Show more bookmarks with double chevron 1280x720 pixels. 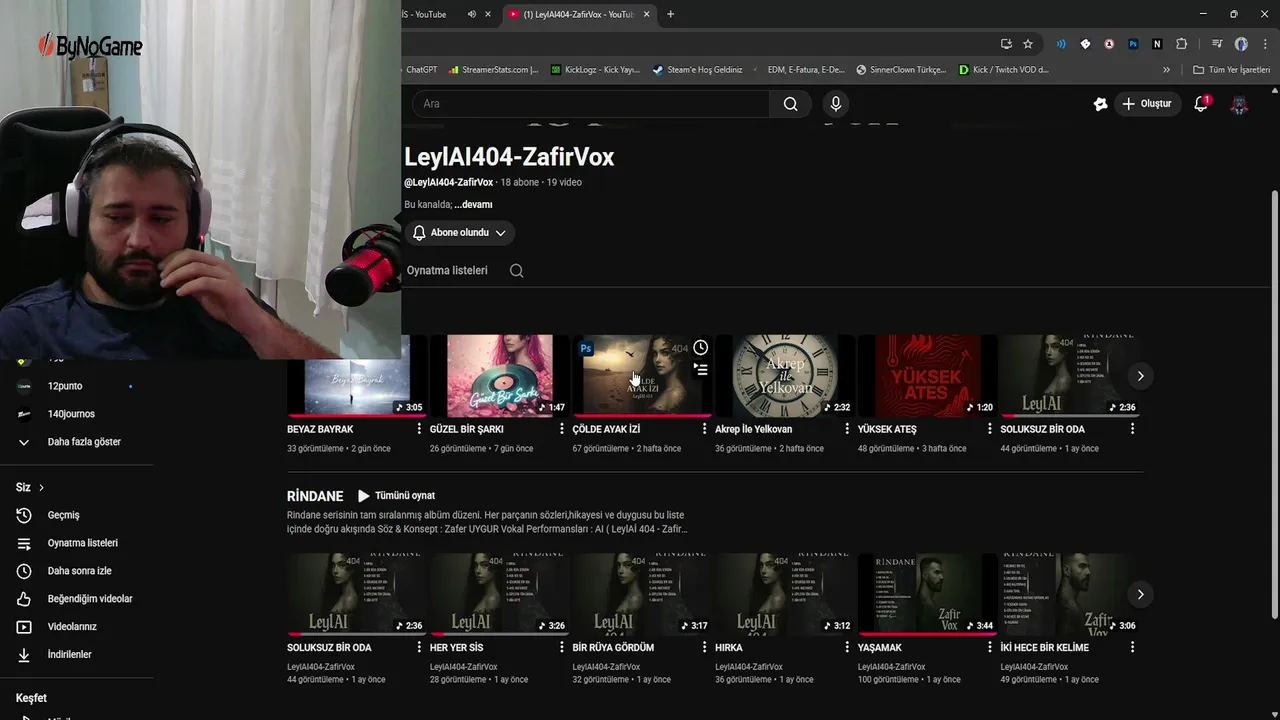point(1166,70)
